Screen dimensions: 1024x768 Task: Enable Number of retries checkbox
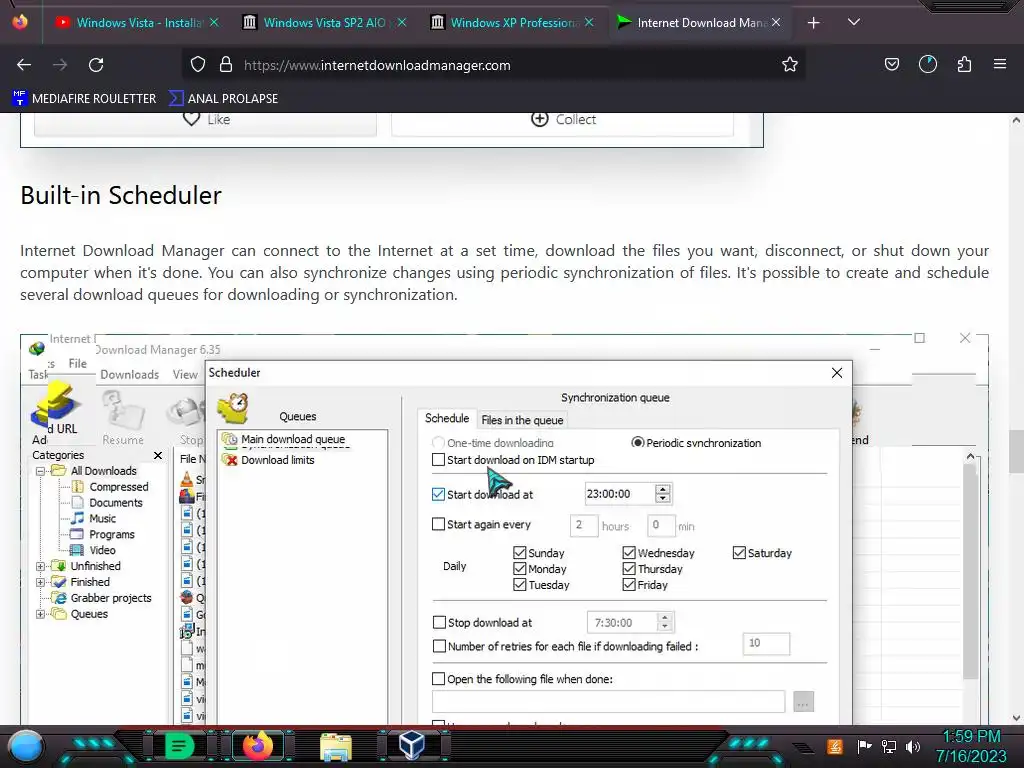pyautogui.click(x=439, y=647)
